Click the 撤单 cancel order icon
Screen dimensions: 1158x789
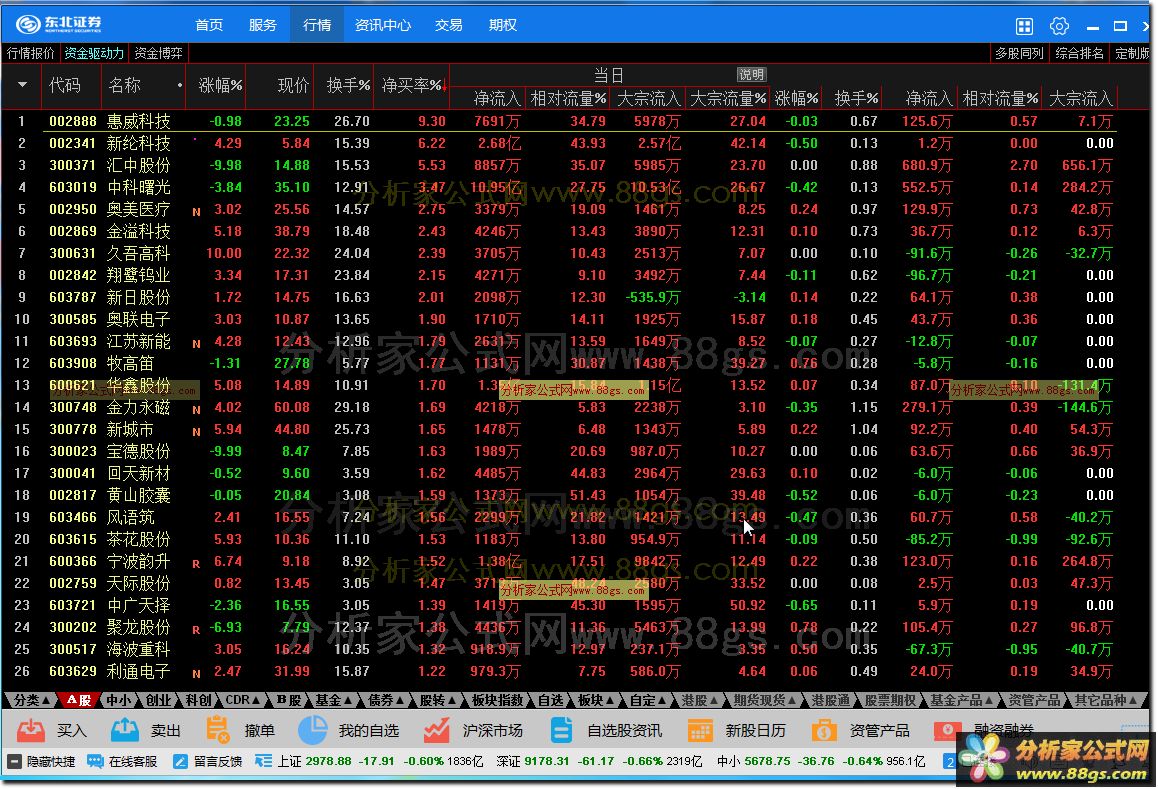click(x=218, y=730)
